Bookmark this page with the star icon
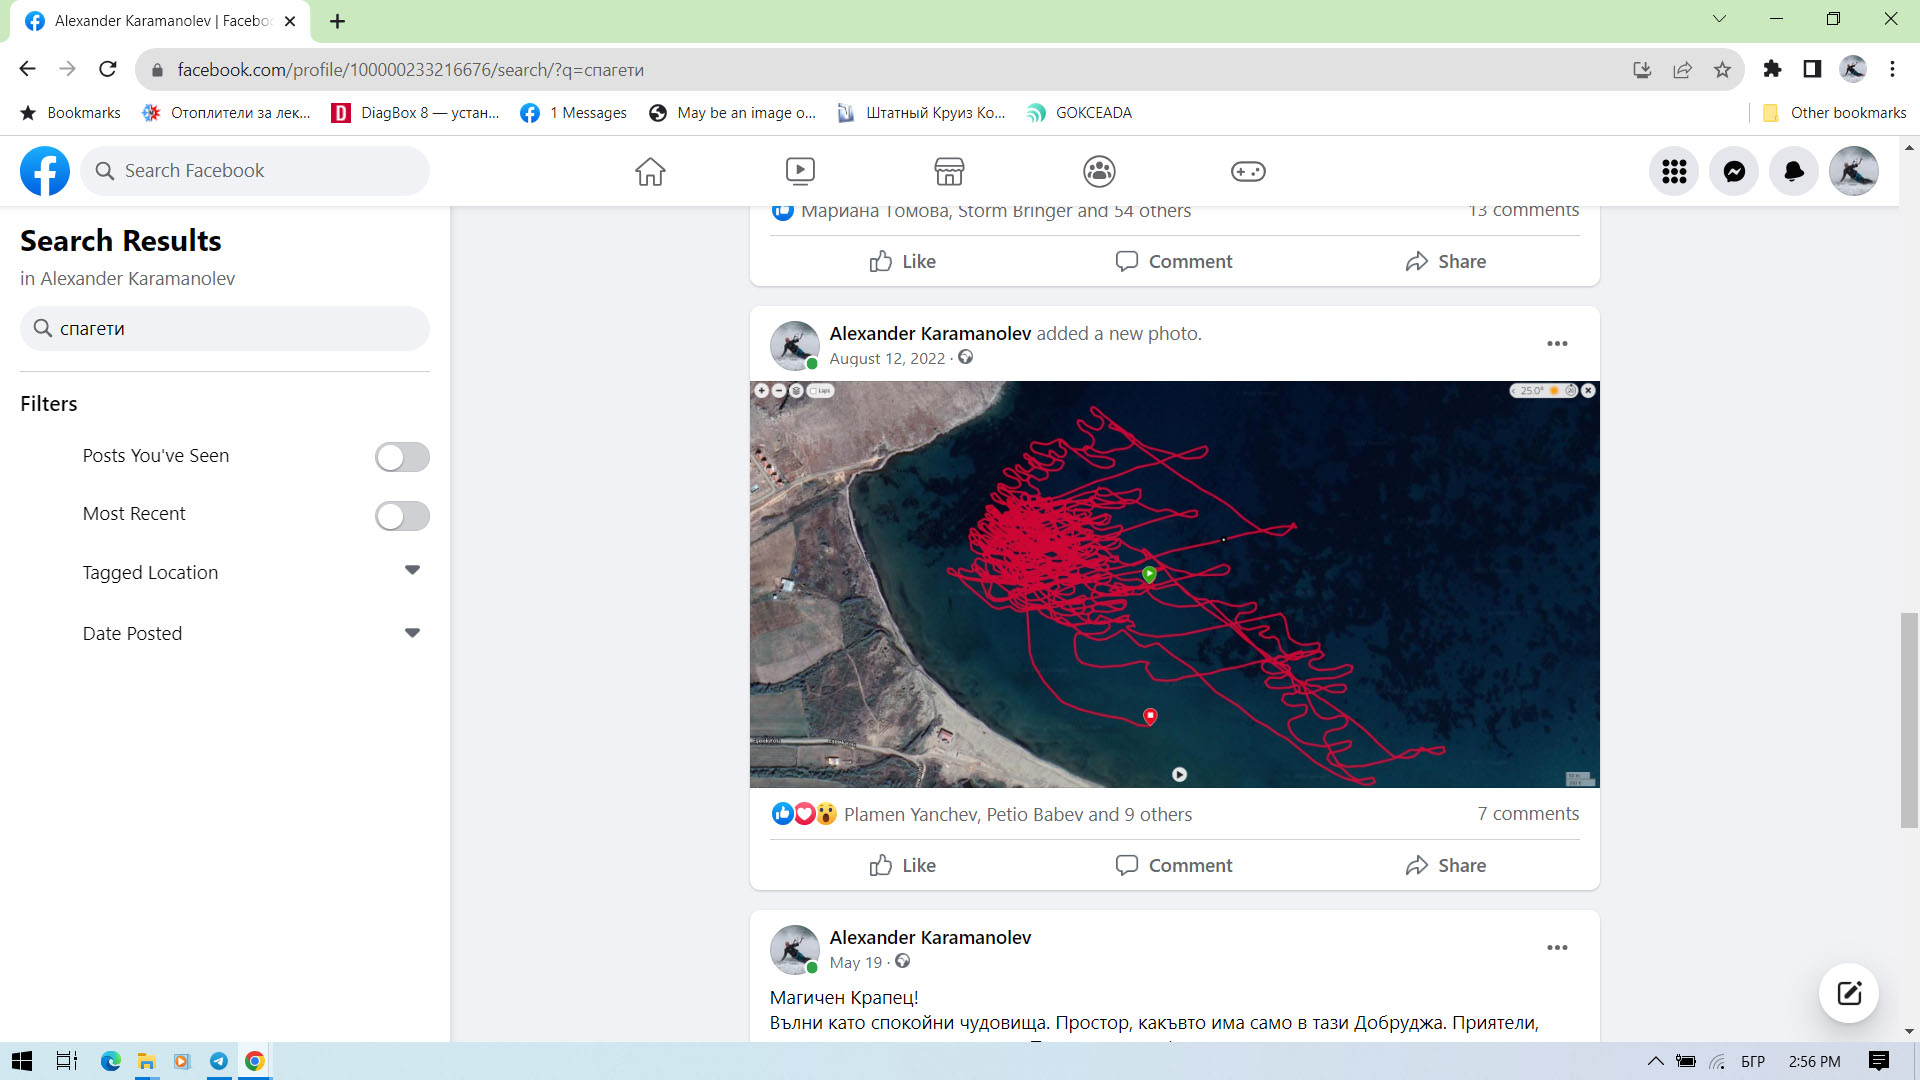1920x1080 pixels. pos(1722,69)
